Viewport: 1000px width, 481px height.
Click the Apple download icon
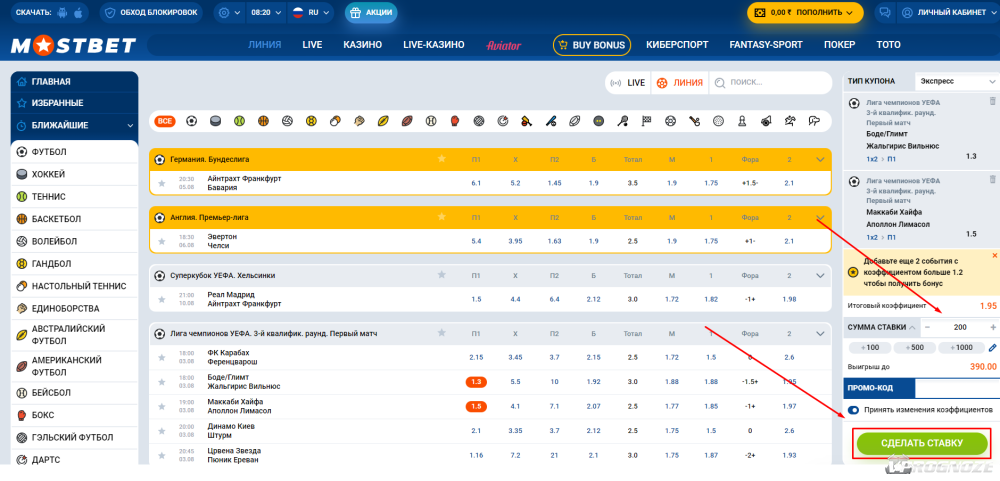click(80, 13)
